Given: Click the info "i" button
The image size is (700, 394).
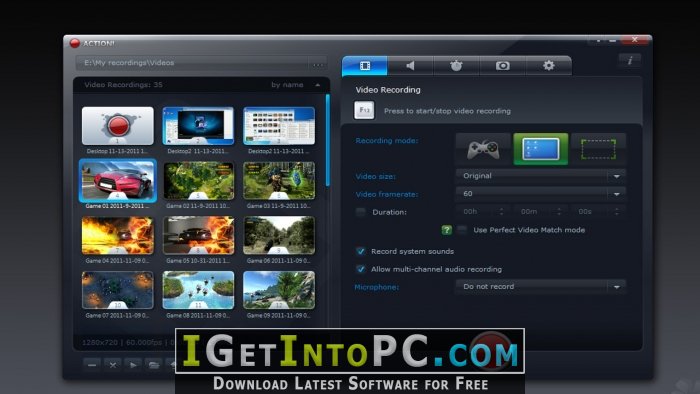Looking at the screenshot, I should click(630, 60).
